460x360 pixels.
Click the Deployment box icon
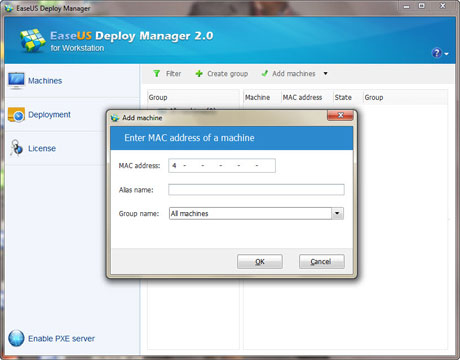click(16, 115)
